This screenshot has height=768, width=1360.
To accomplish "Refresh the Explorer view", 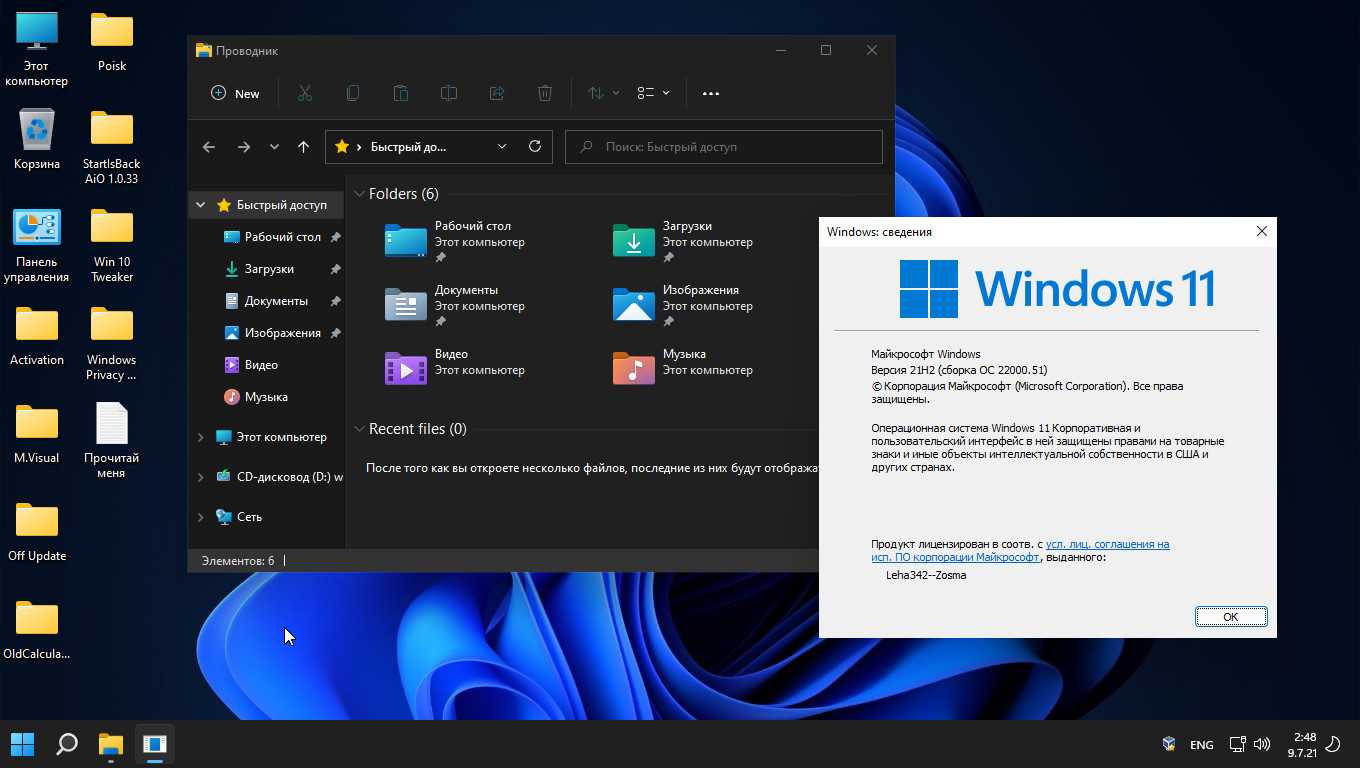I will tap(535, 147).
